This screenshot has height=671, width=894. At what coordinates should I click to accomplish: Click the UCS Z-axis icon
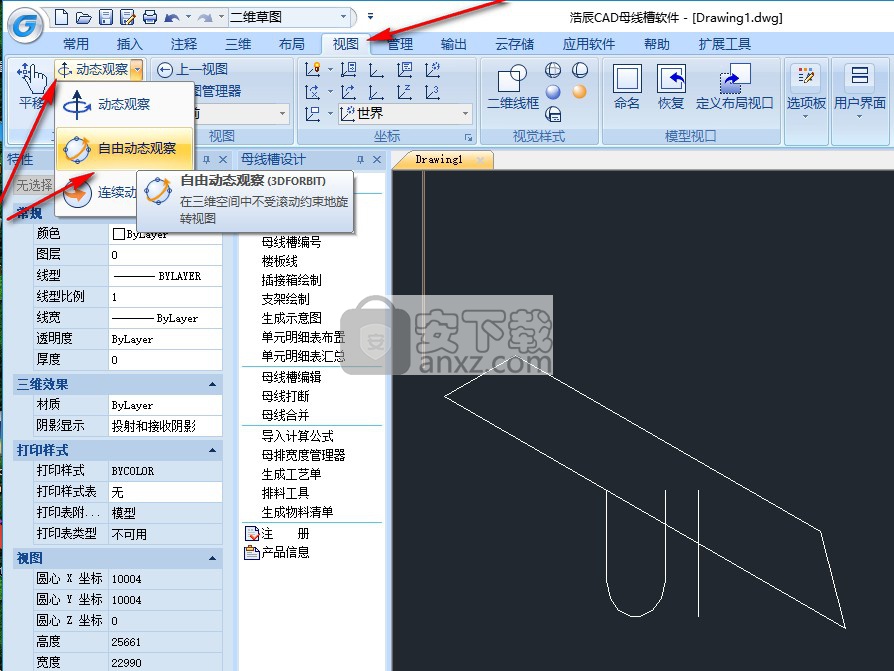[x=404, y=92]
